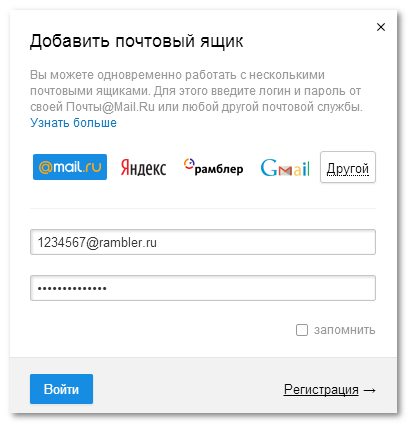This screenshot has width=408, height=424.
Task: Click the gray description paragraph text
Action: [x=196, y=91]
